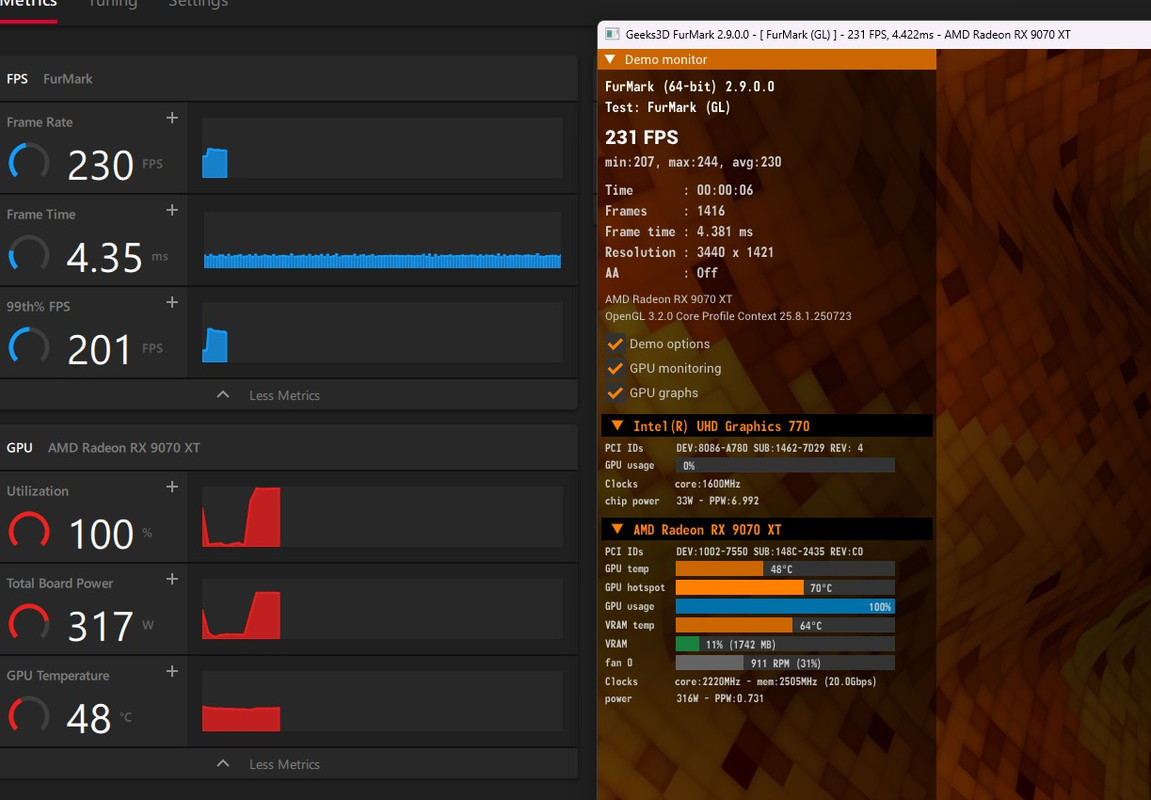Click the plus icon beside Frame Rate

[x=172, y=118]
